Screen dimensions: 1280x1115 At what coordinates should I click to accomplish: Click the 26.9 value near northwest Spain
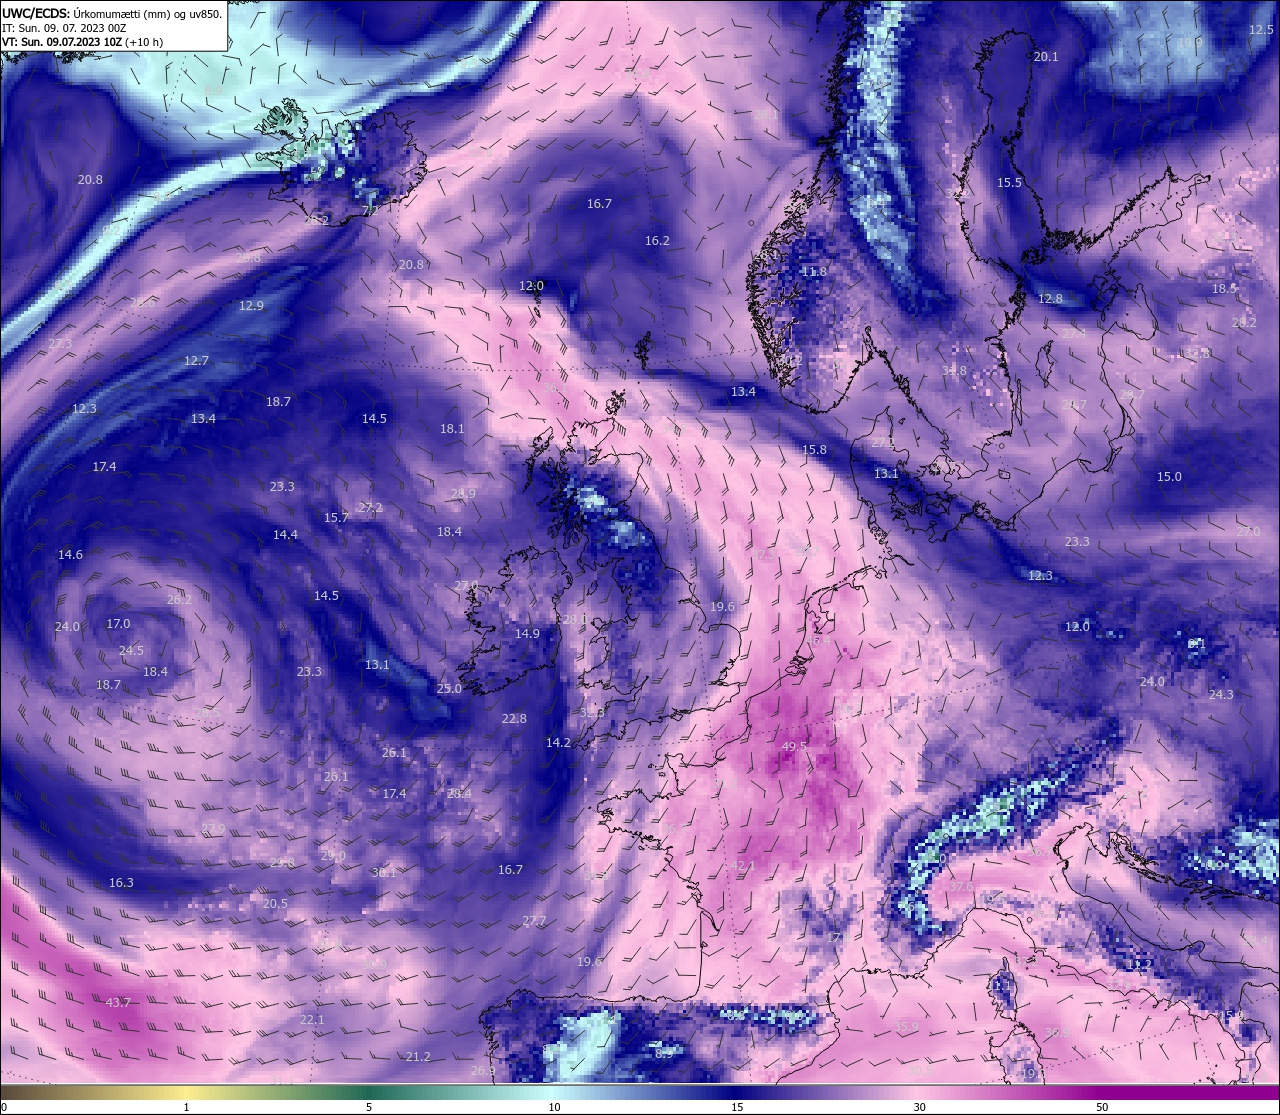tap(483, 1070)
